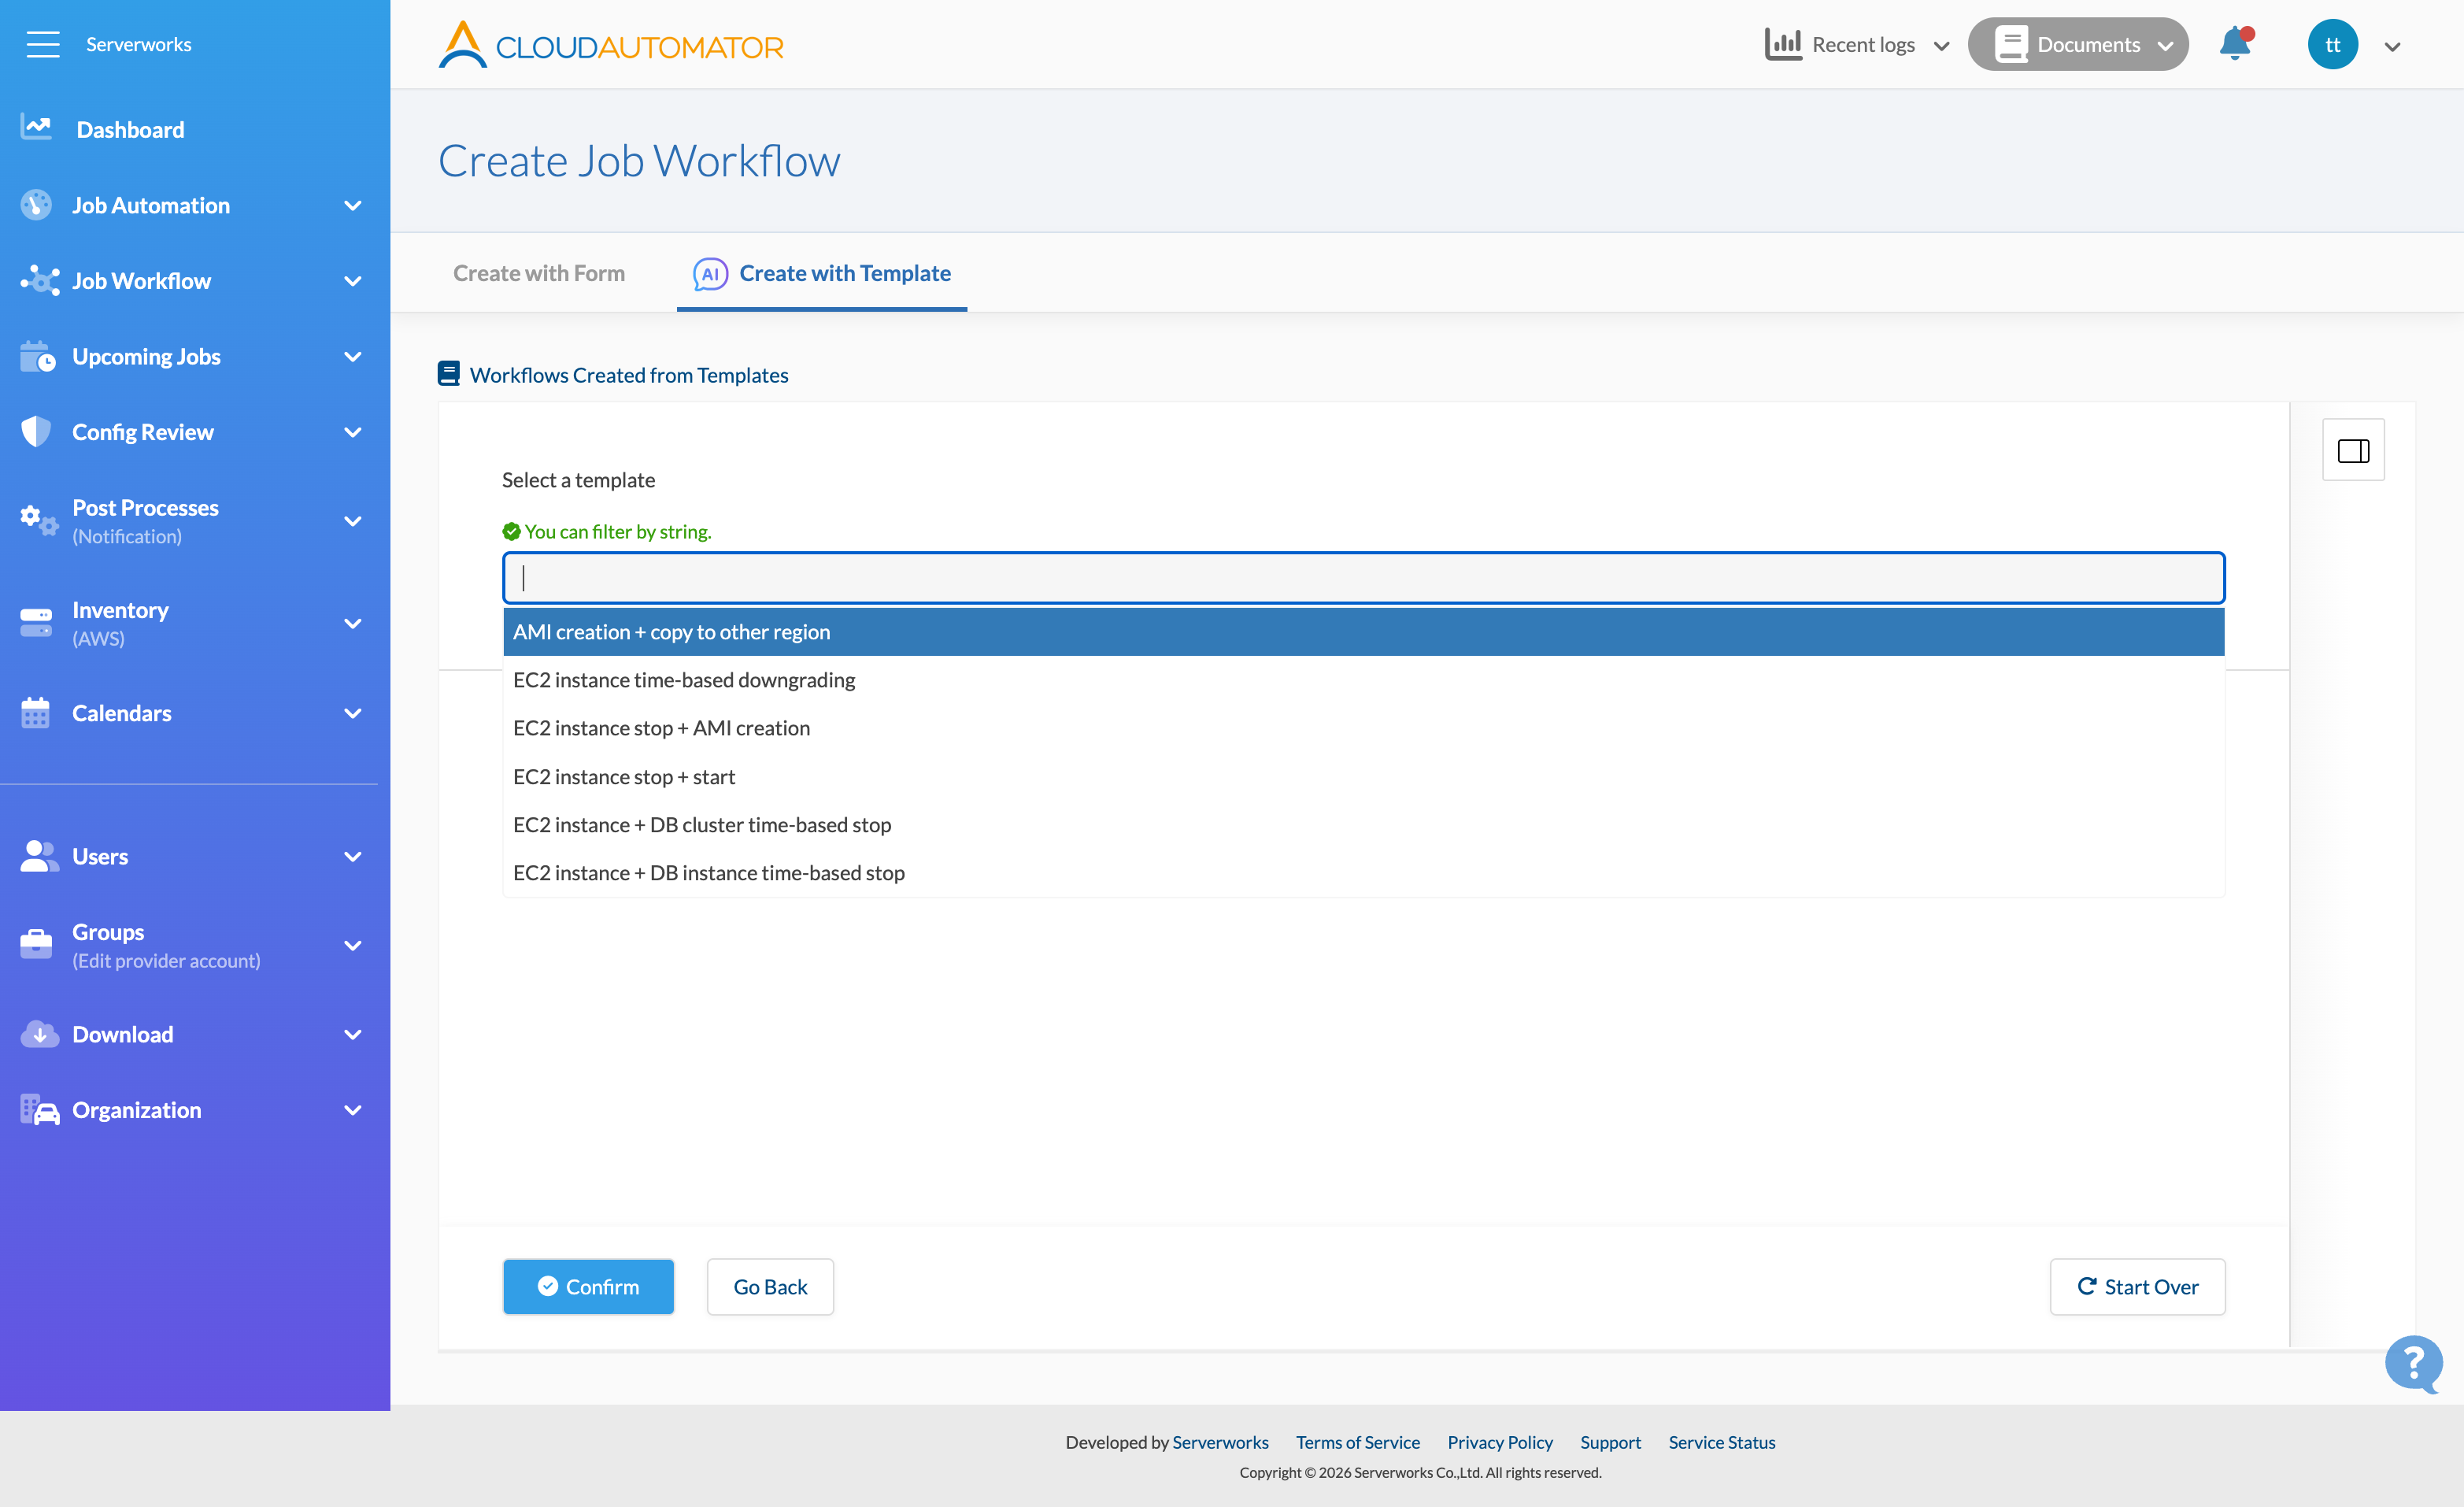Open the hamburger menu icon
This screenshot has height=1507, width=2464.
tap(43, 44)
